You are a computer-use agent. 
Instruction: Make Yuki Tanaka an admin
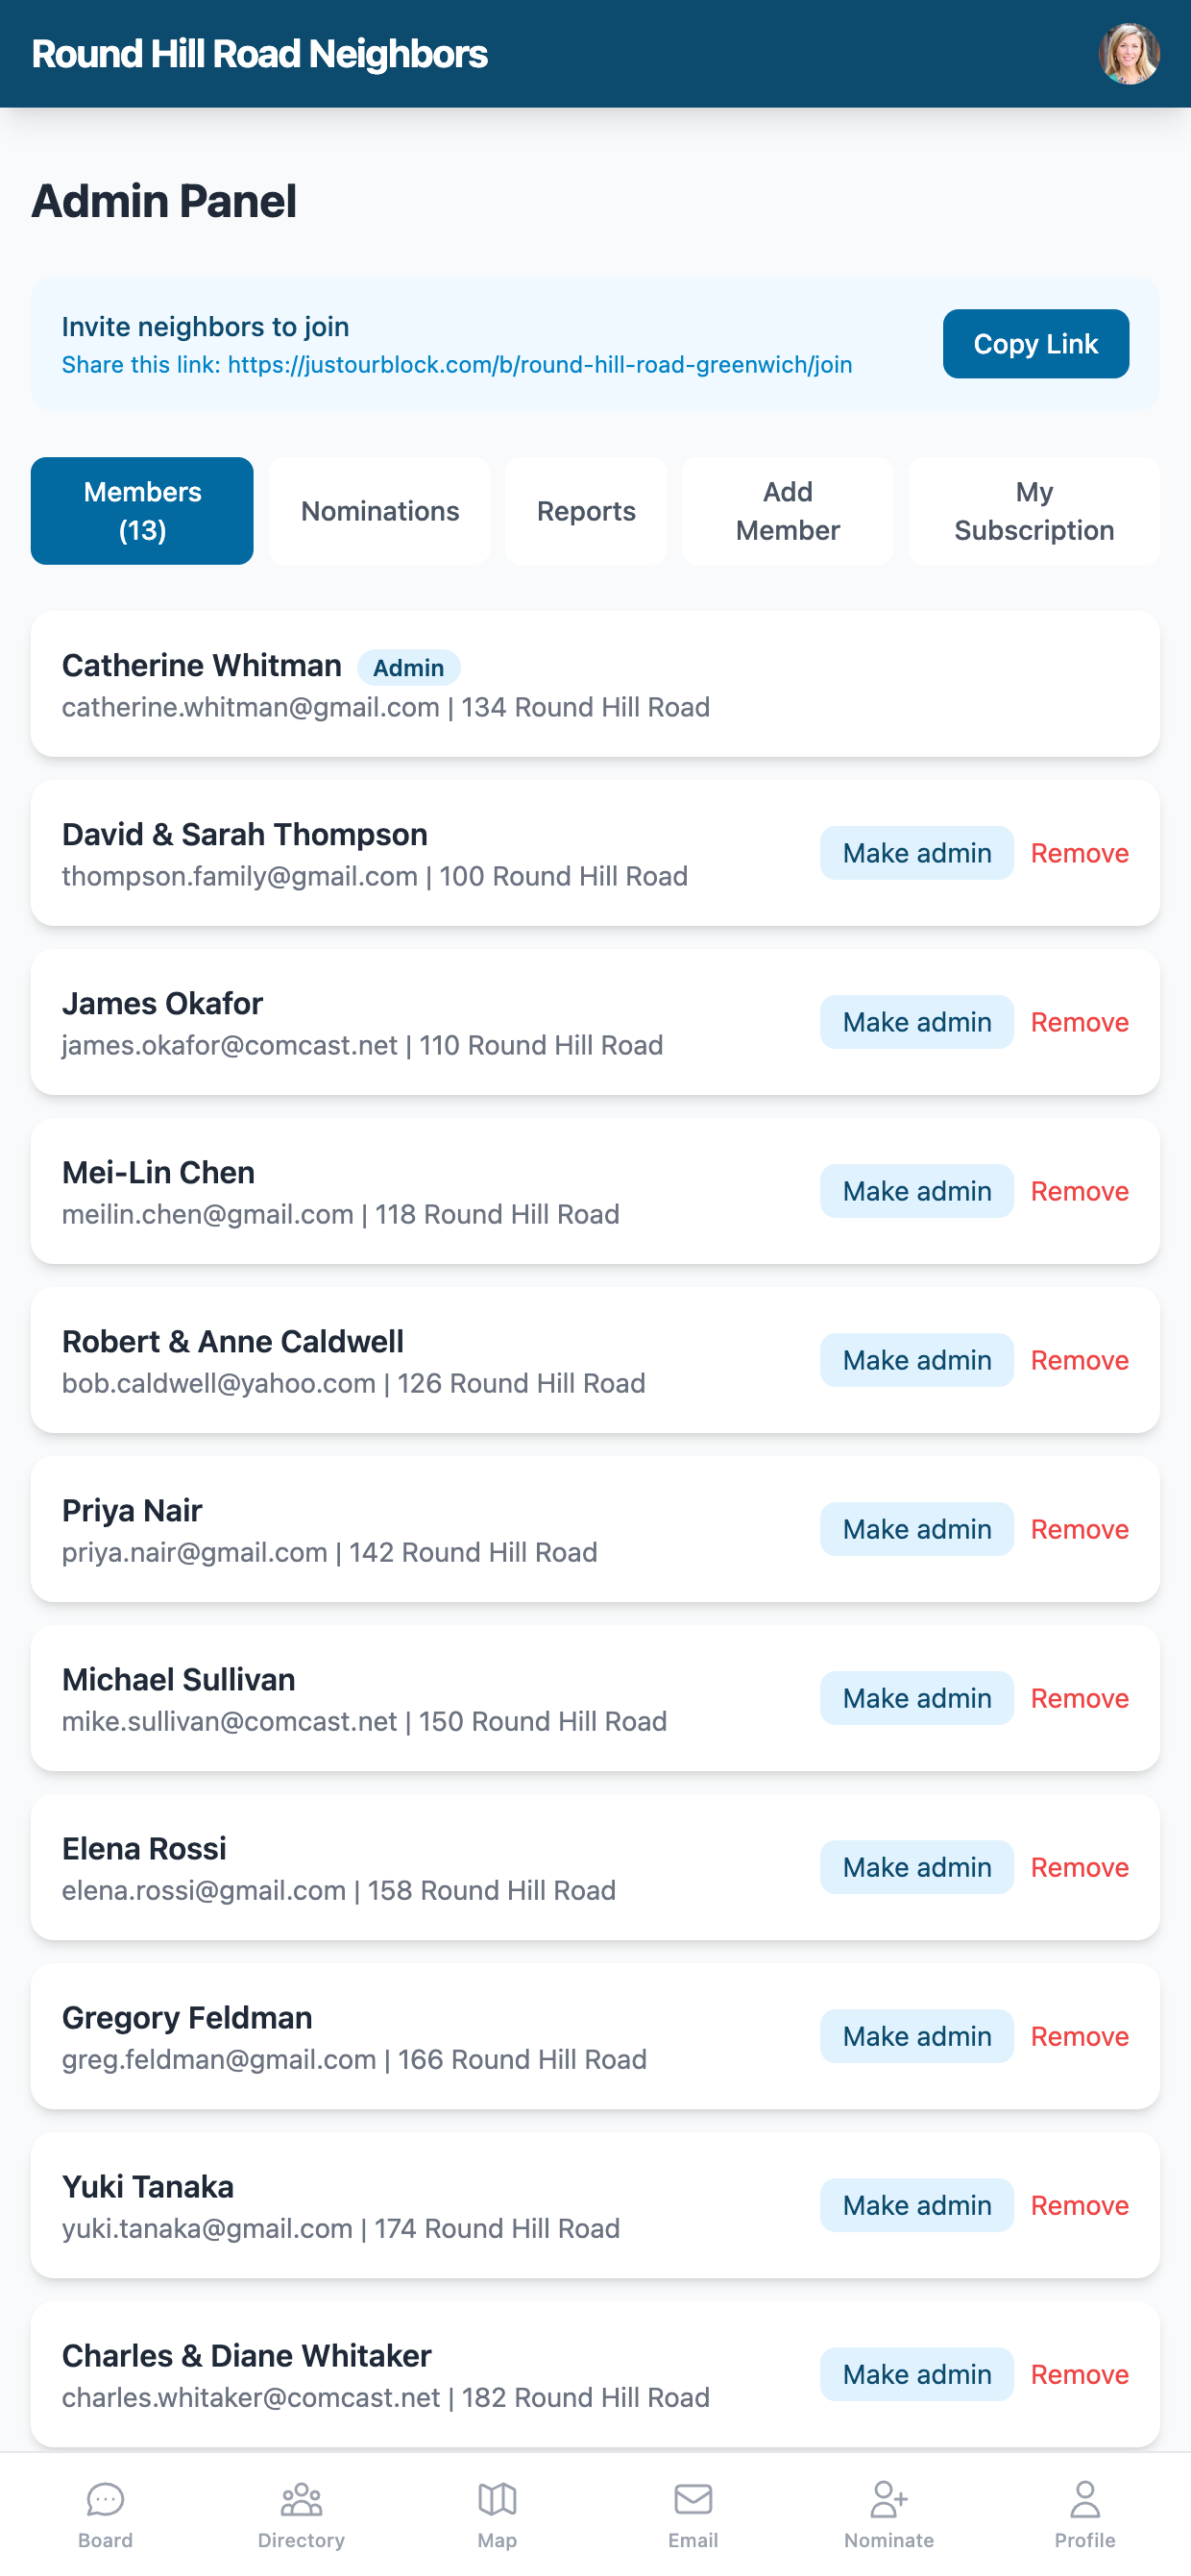[x=917, y=2205]
